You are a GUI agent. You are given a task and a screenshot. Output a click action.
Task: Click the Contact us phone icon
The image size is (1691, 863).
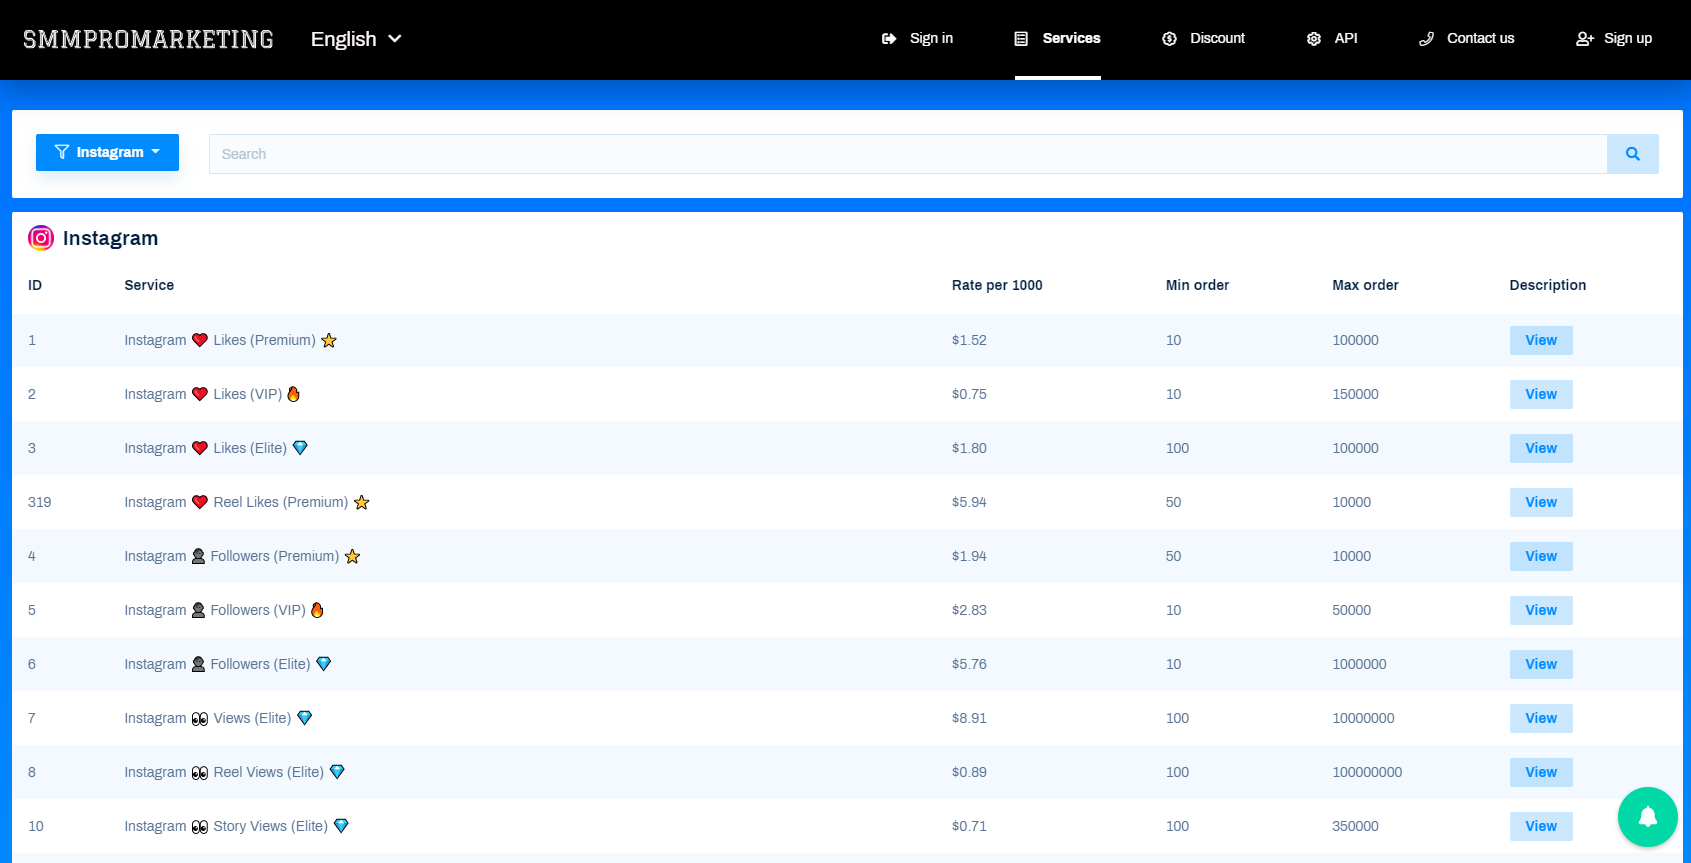[x=1426, y=39]
